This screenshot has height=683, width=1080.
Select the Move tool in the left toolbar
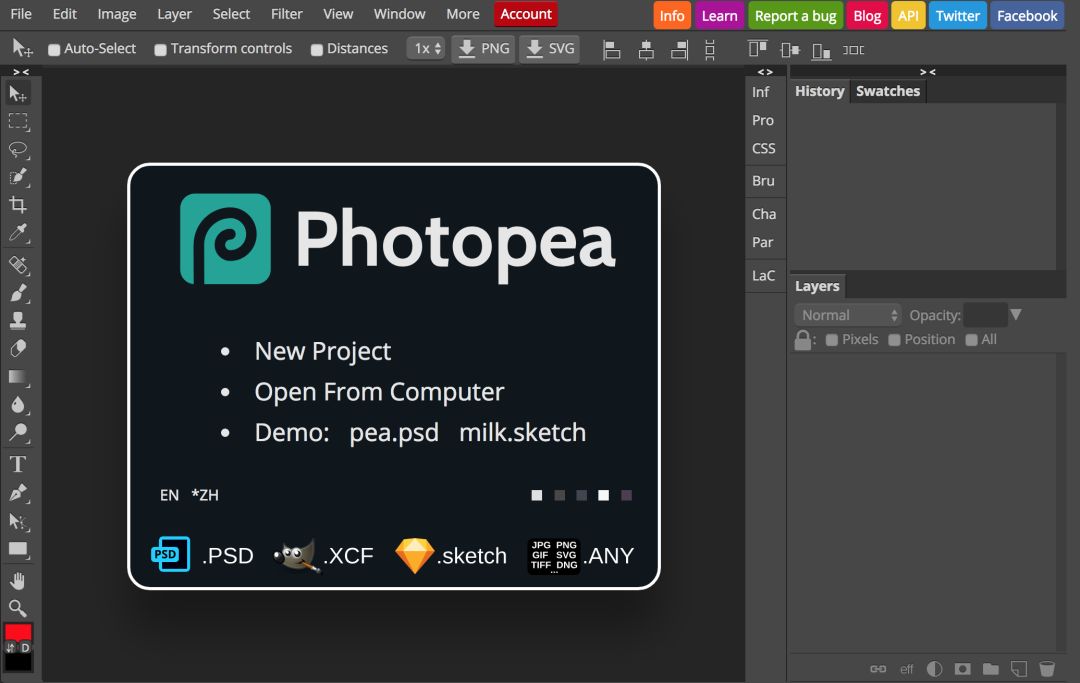click(18, 94)
